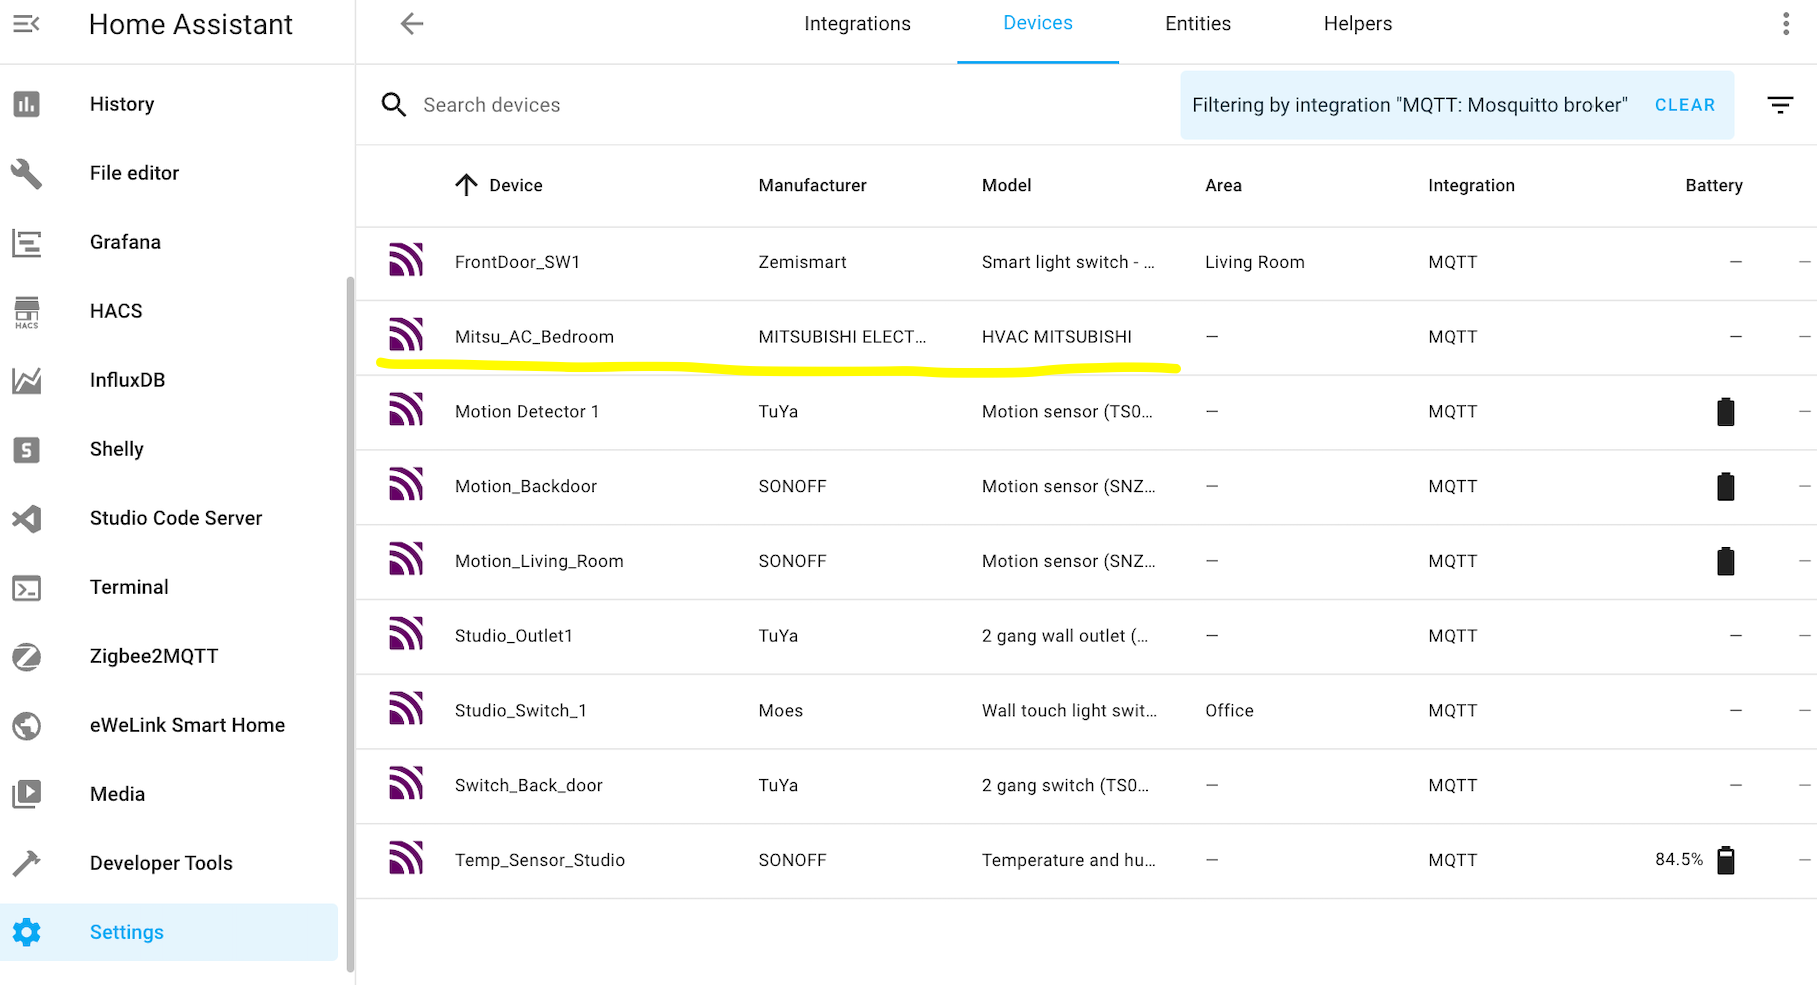The width and height of the screenshot is (1817, 985).
Task: Open the InfluxDB sidebar item
Action: [x=127, y=380]
